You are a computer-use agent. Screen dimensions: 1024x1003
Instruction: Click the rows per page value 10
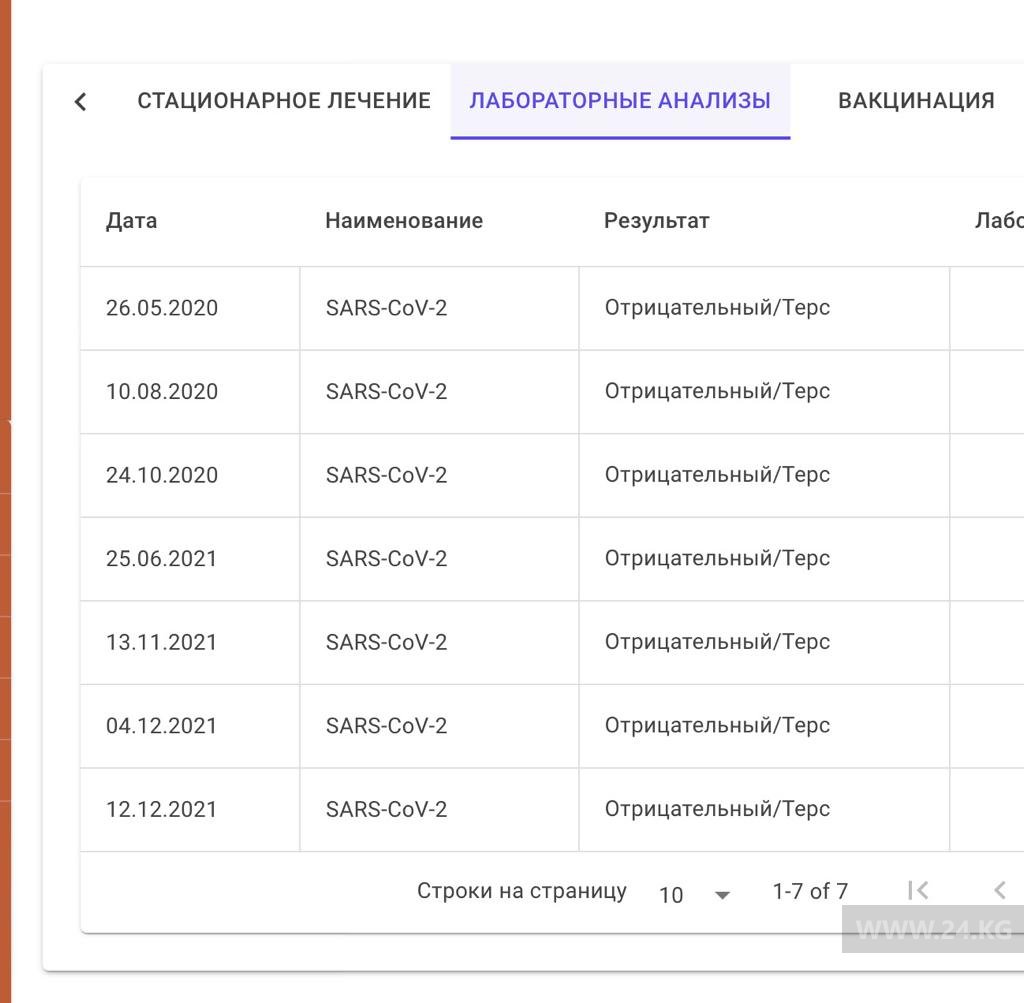point(671,894)
